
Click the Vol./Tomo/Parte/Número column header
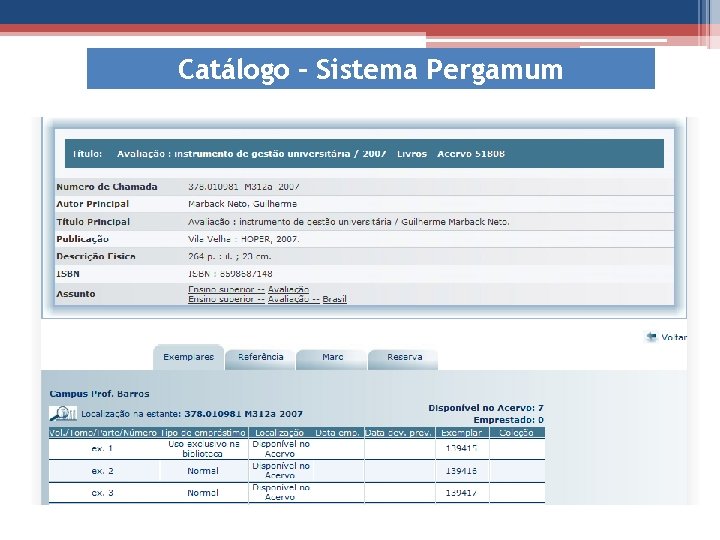click(103, 433)
